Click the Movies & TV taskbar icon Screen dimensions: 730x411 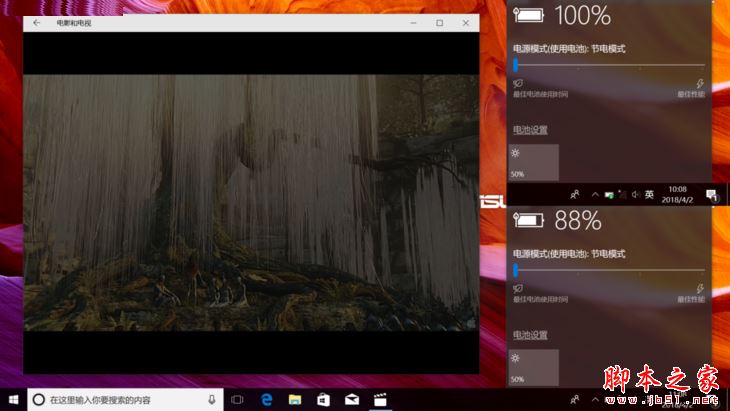tap(380, 400)
